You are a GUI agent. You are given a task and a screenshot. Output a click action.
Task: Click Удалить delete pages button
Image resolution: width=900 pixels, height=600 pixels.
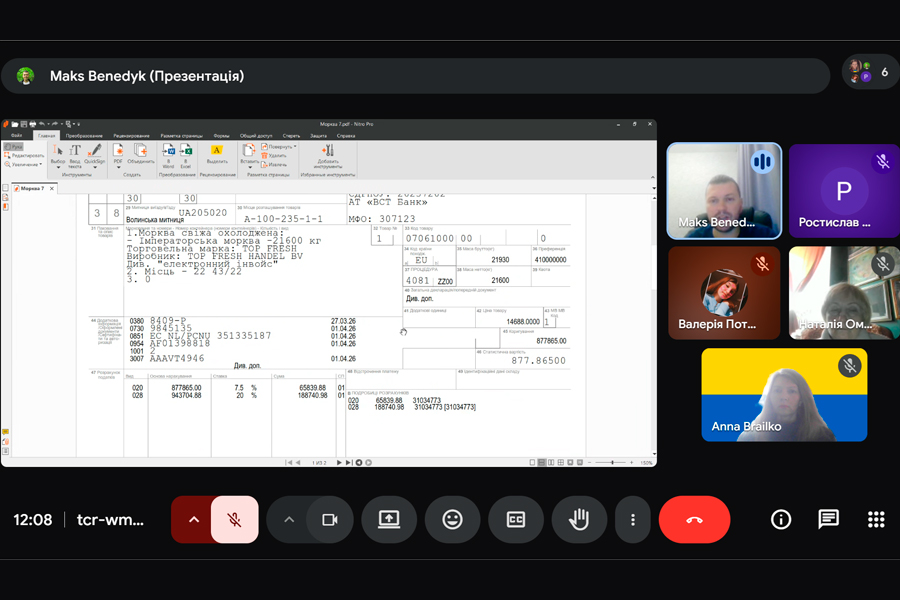(x=274, y=156)
